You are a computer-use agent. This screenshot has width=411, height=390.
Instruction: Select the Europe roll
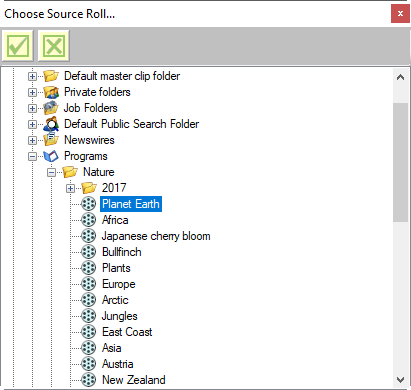coord(119,284)
